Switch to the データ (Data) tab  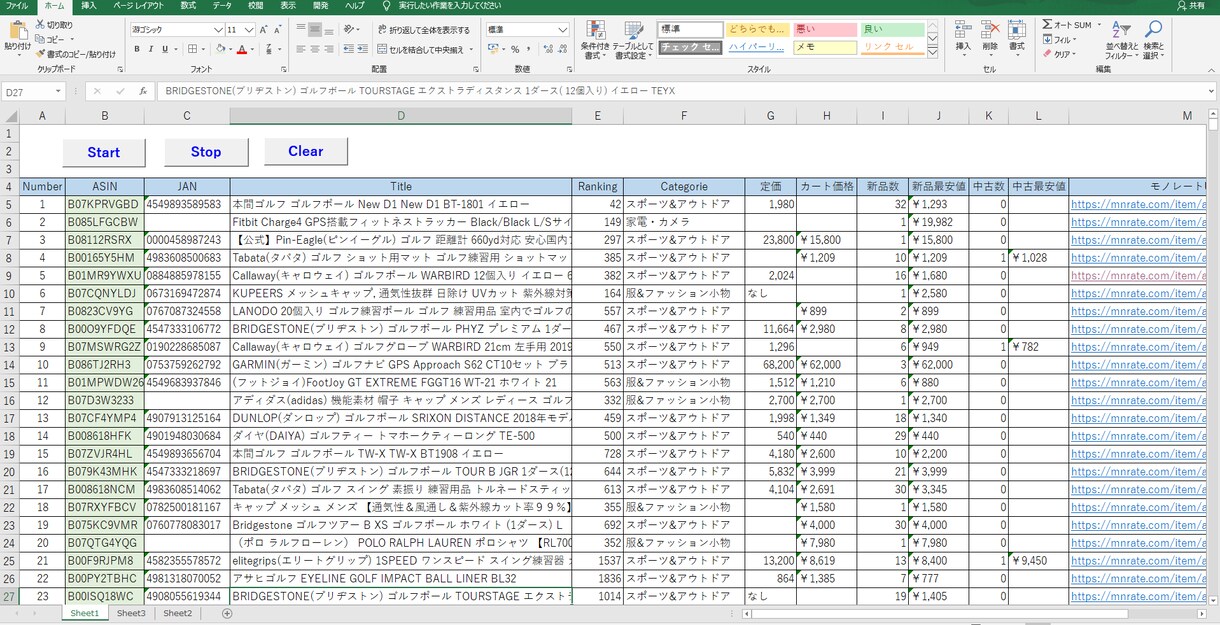[222, 6]
